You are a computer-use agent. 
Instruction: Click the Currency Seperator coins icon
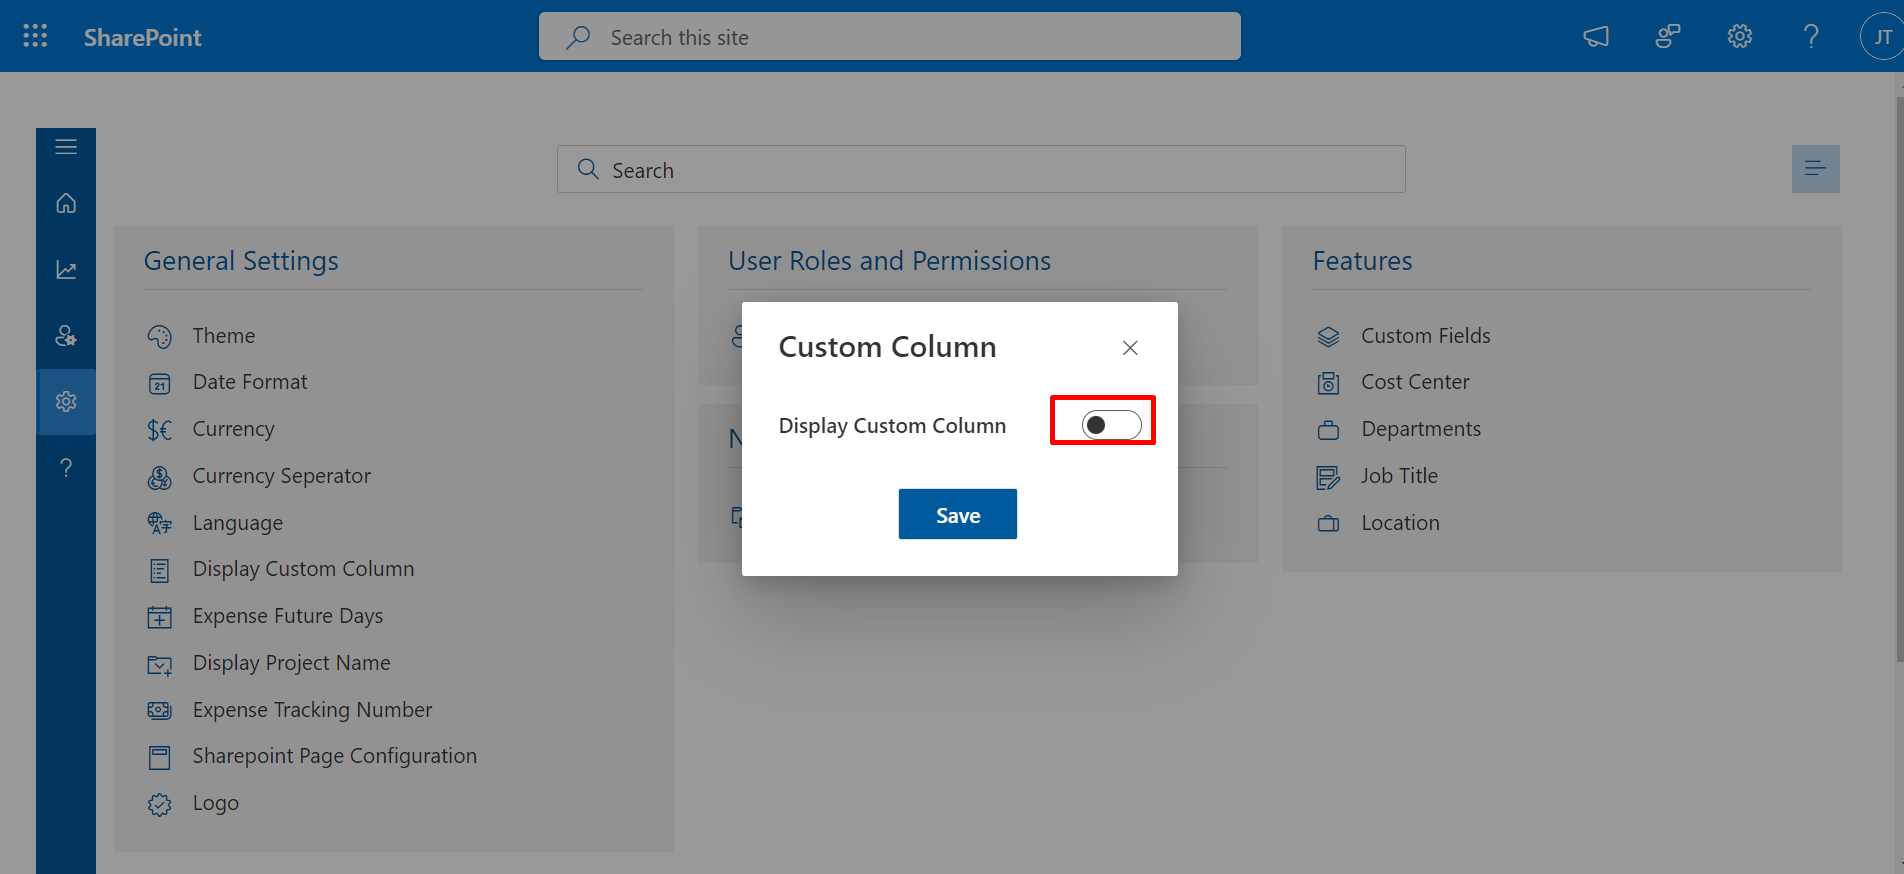160,478
